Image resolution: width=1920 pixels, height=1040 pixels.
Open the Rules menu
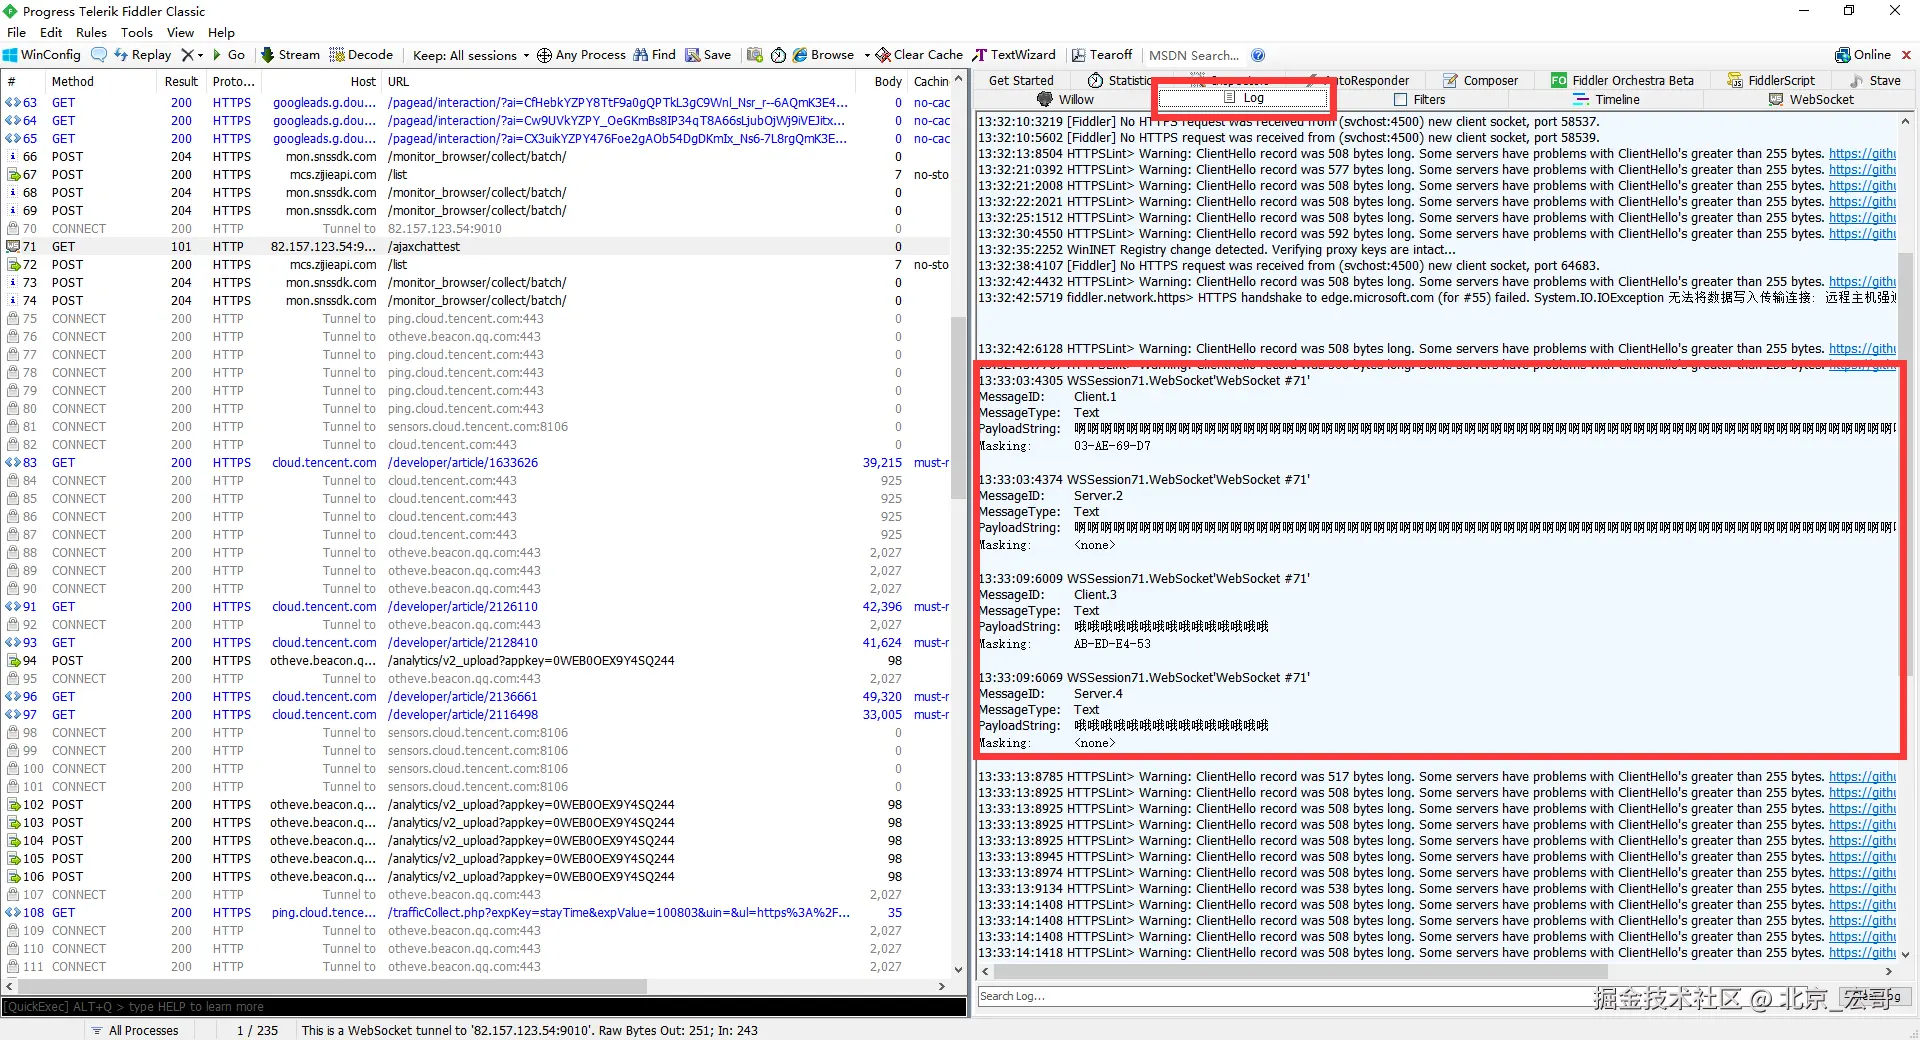91,32
